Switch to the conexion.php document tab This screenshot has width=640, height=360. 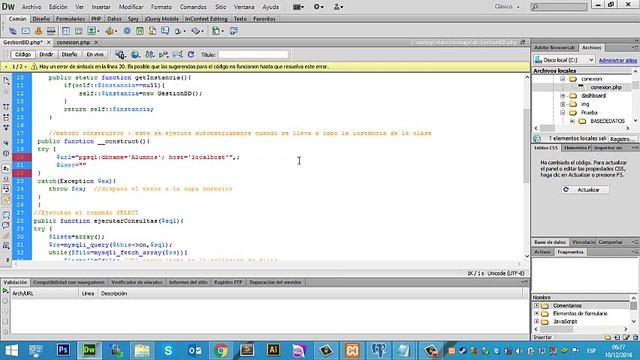[73, 42]
